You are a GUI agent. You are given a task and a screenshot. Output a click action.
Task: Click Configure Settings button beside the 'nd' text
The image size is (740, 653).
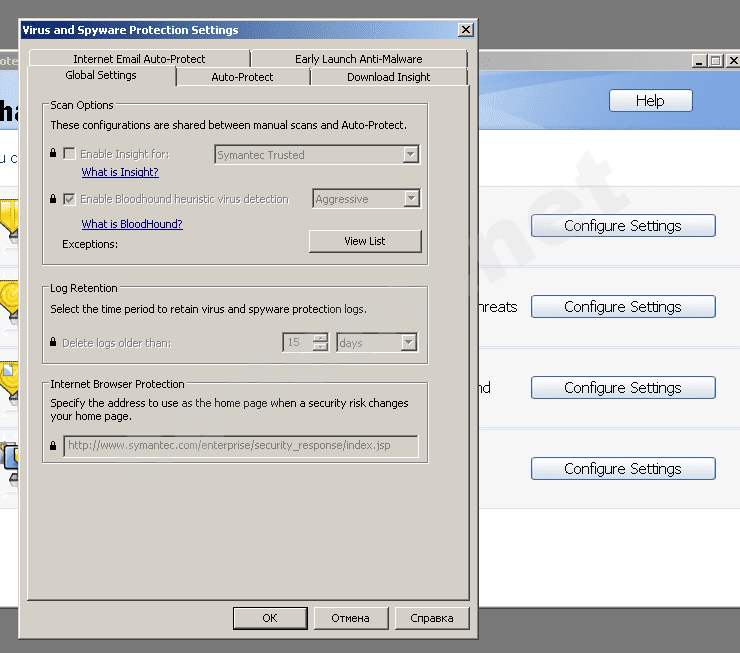coord(623,387)
